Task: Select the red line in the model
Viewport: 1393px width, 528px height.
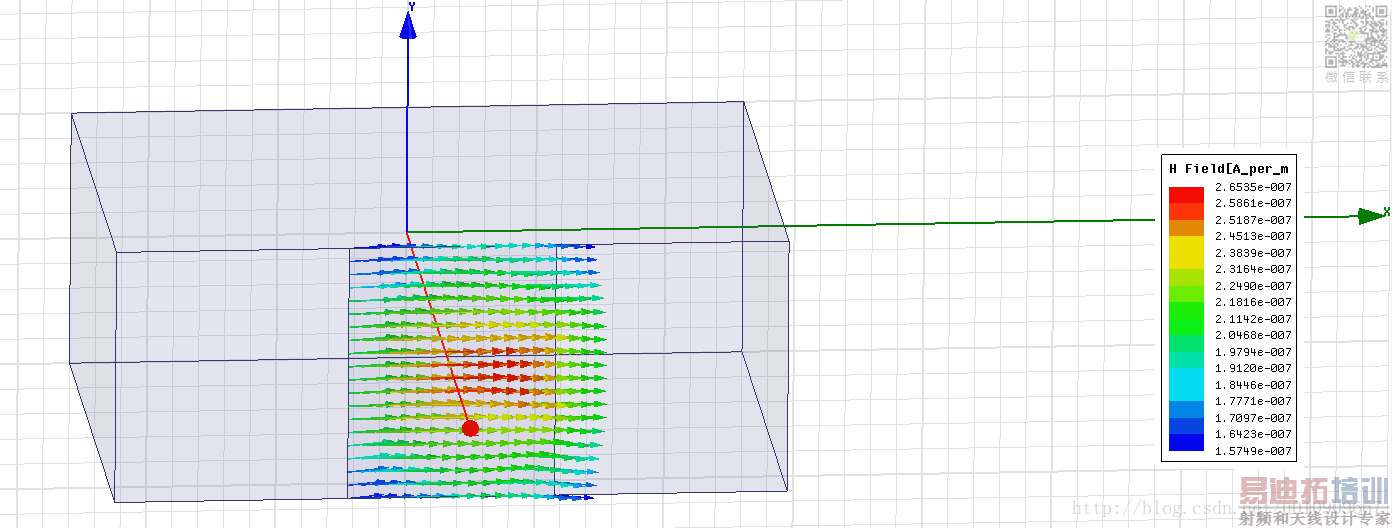Action: click(x=437, y=328)
